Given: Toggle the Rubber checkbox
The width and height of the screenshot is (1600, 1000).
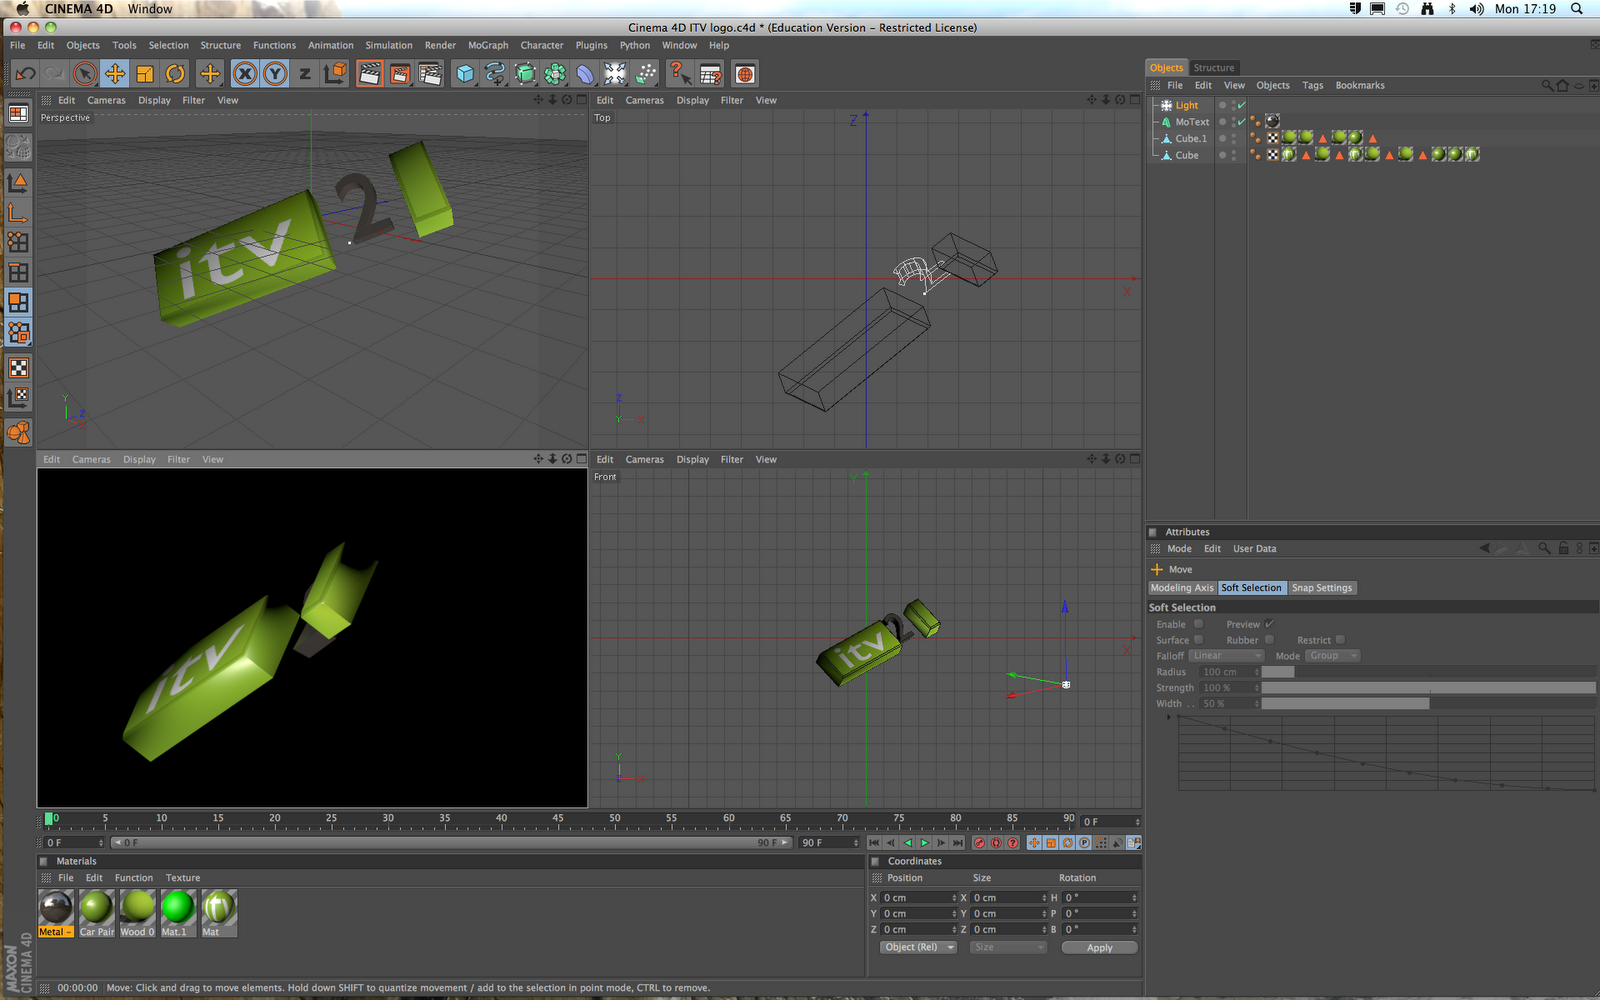Looking at the screenshot, I should [x=1269, y=640].
